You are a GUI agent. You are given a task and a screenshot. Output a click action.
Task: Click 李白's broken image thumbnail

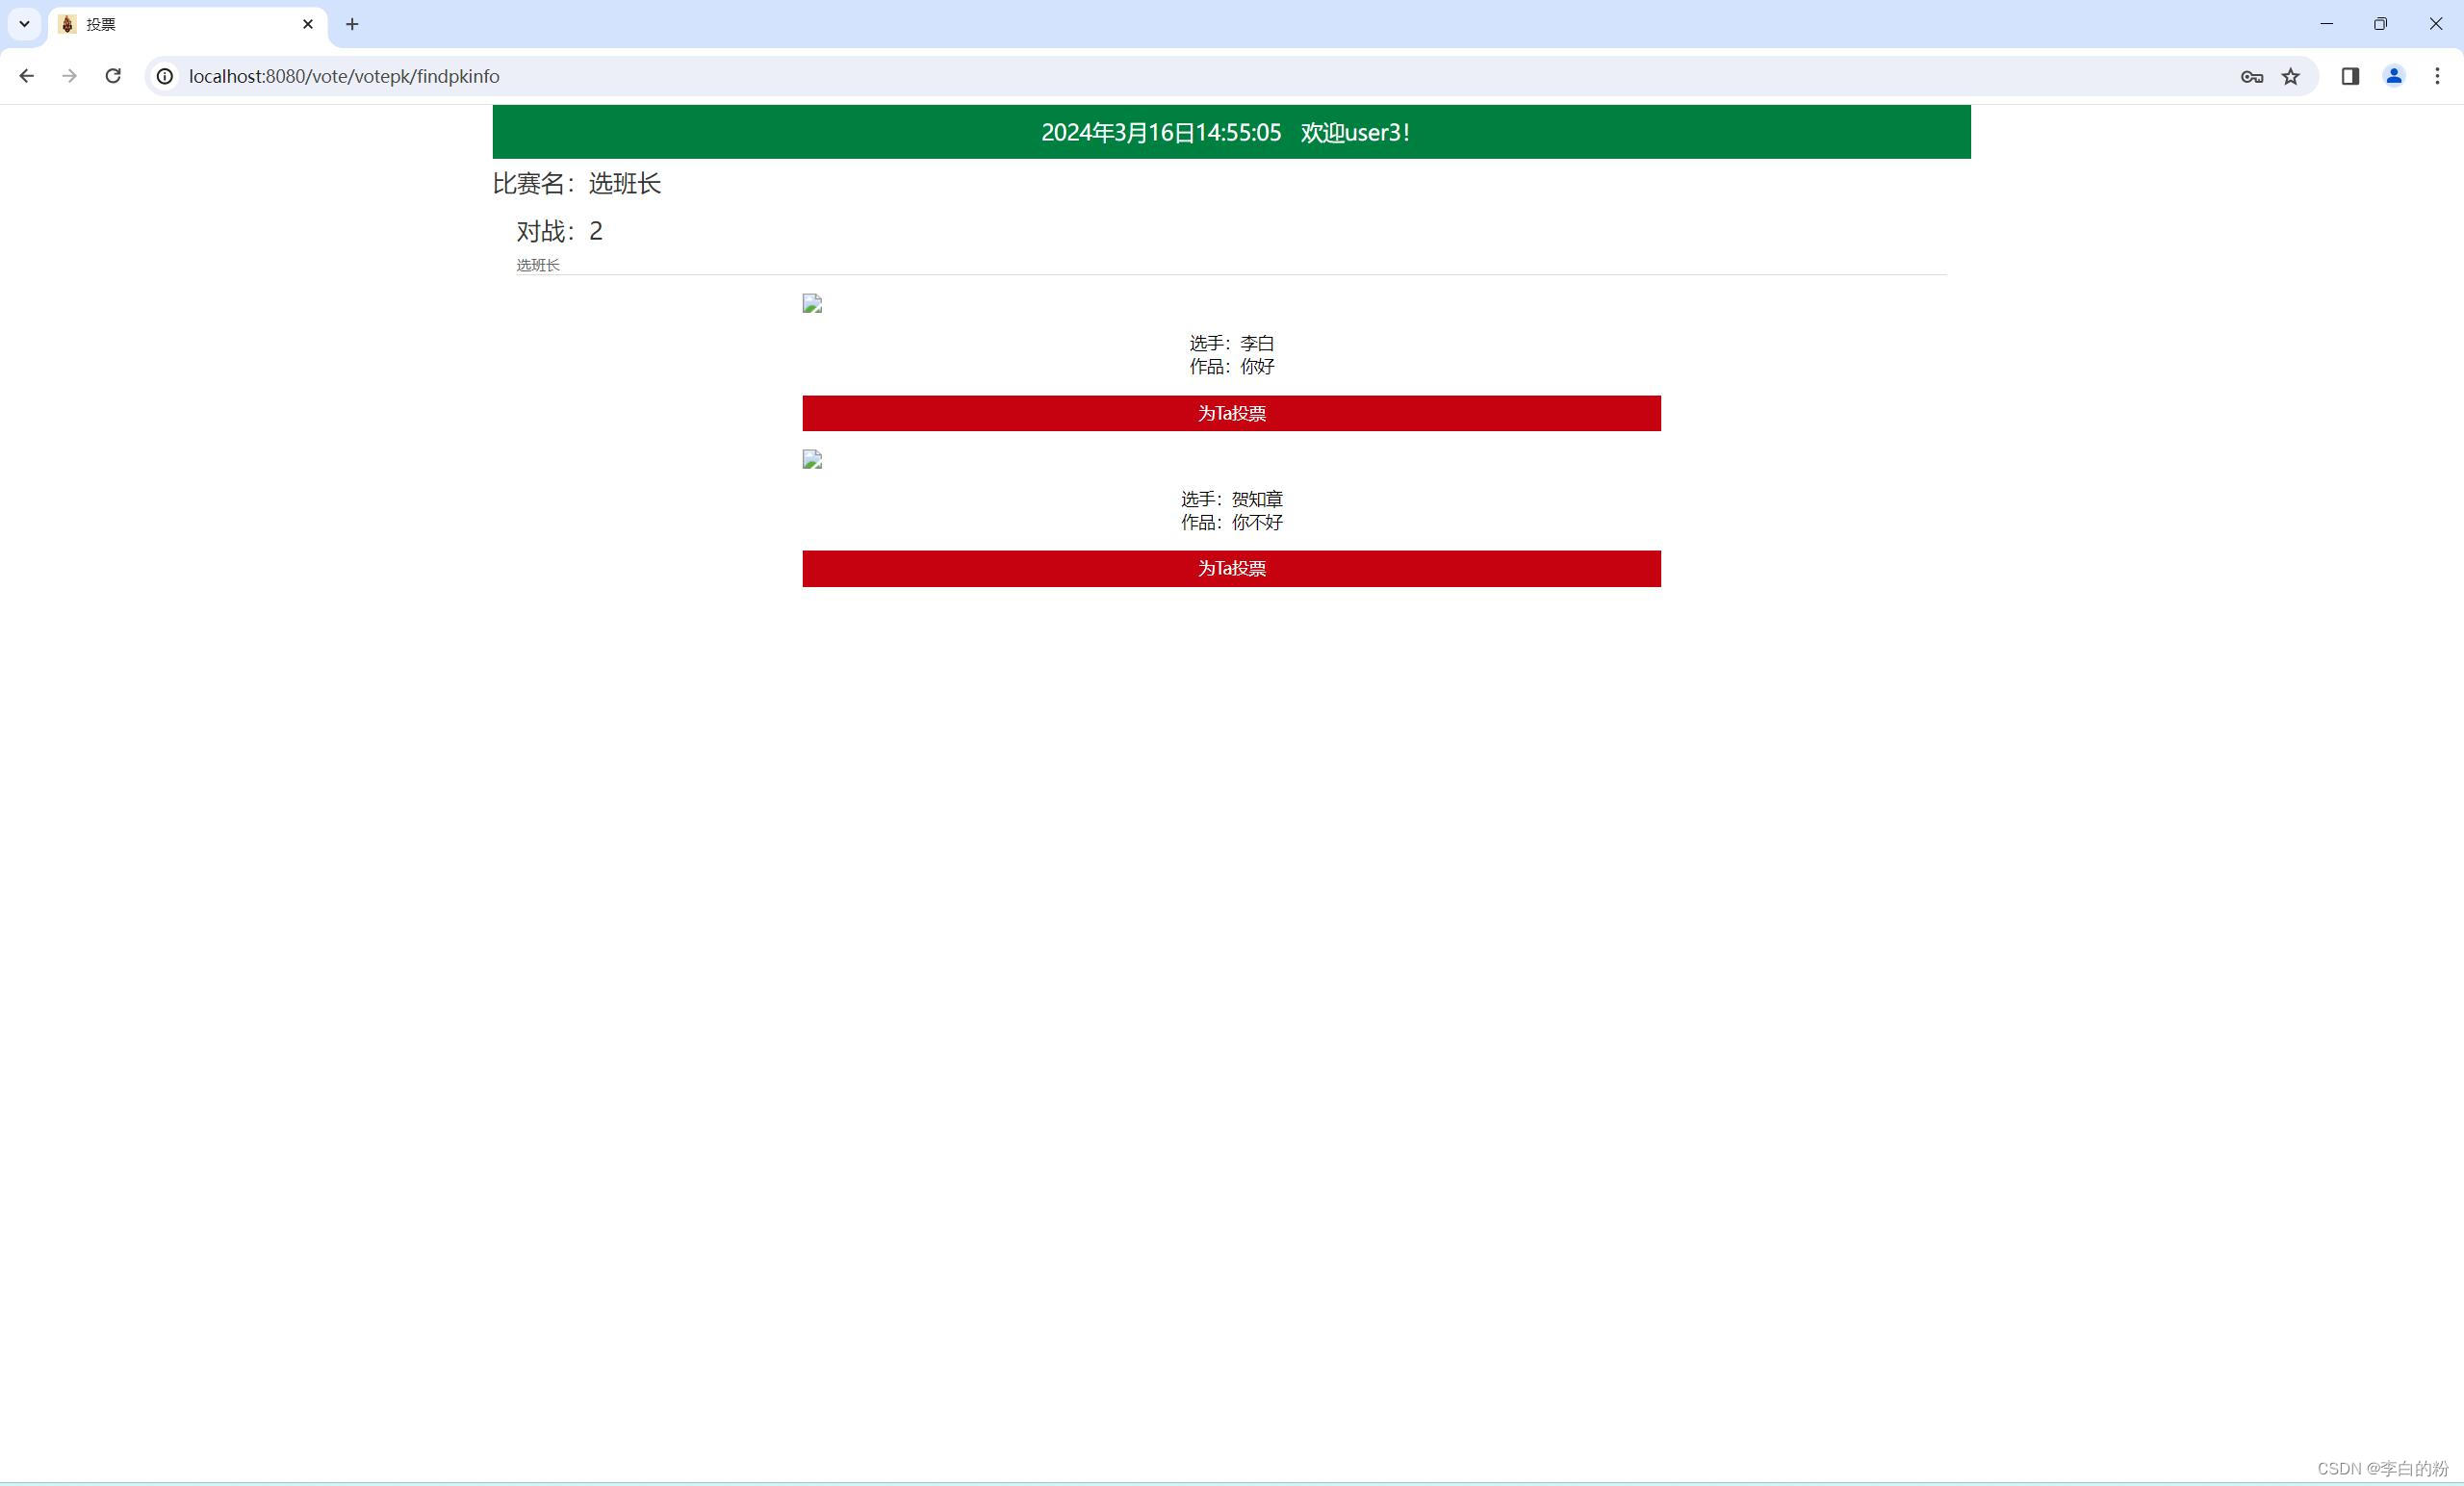click(x=812, y=304)
